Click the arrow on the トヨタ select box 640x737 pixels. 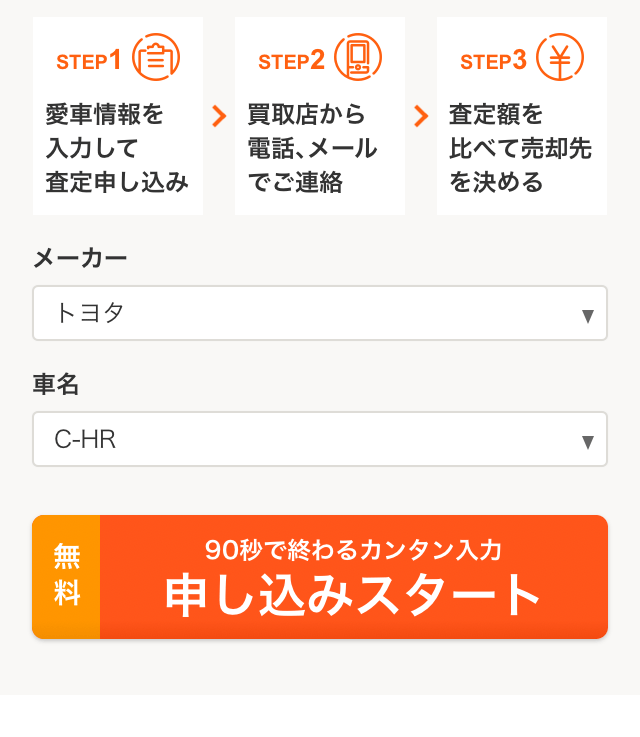[588, 316]
